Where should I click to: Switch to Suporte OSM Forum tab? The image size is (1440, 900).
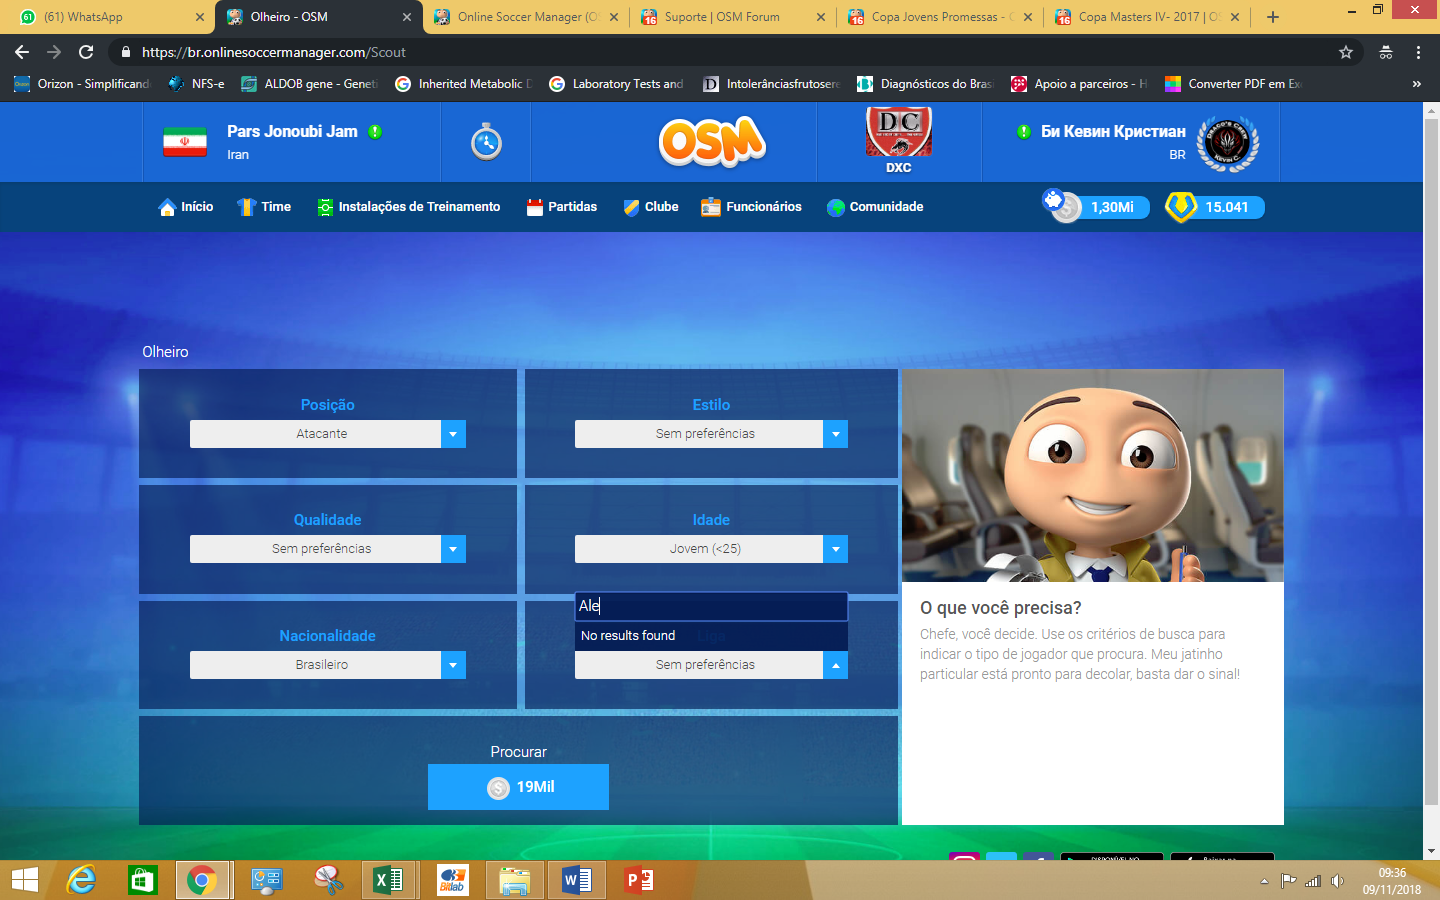(733, 17)
